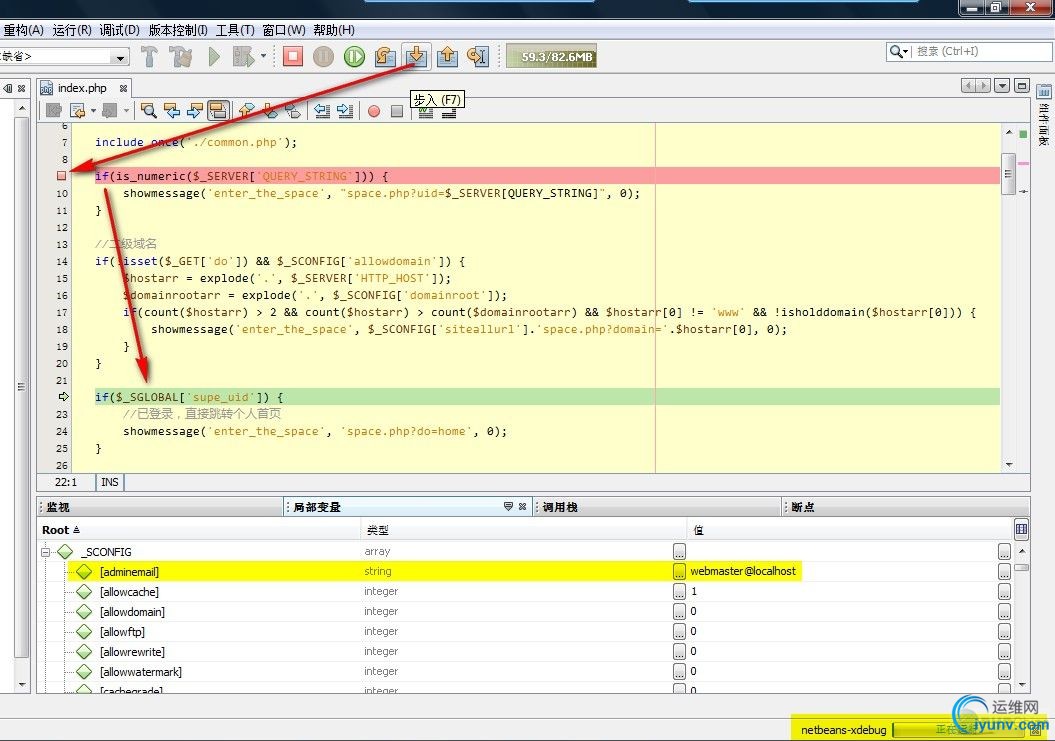Run the project with green play icon
1055x741 pixels.
214,57
